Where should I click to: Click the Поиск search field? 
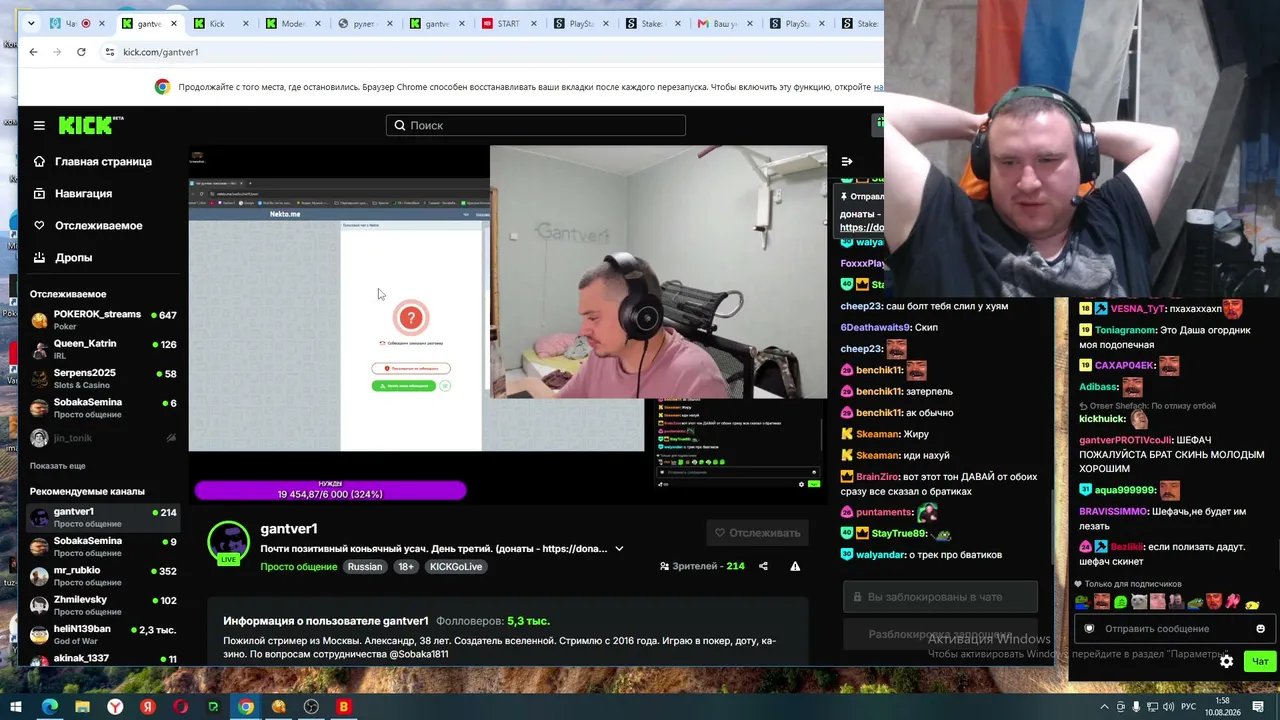[x=536, y=125]
